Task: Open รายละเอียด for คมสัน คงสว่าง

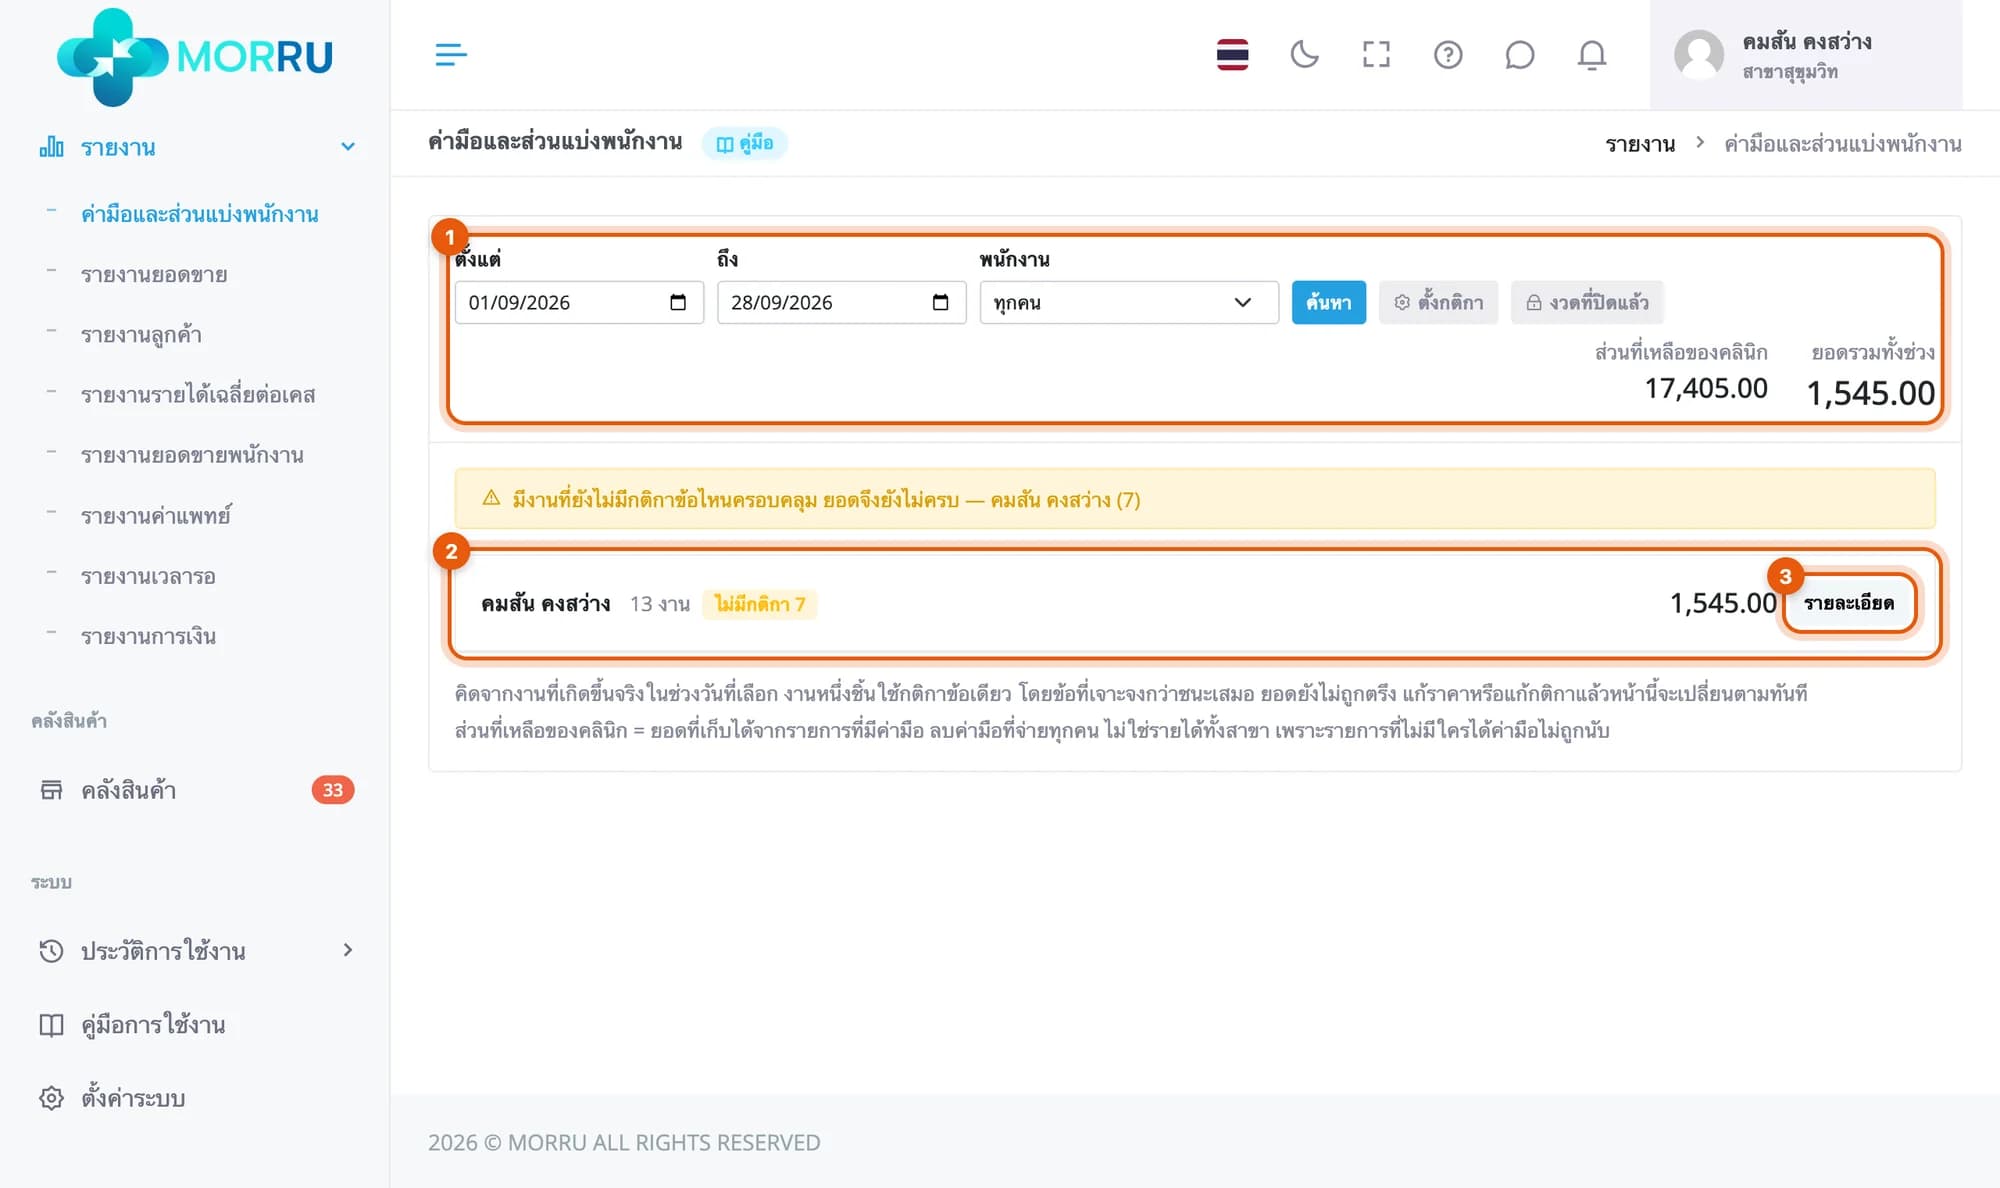Action: pos(1848,603)
